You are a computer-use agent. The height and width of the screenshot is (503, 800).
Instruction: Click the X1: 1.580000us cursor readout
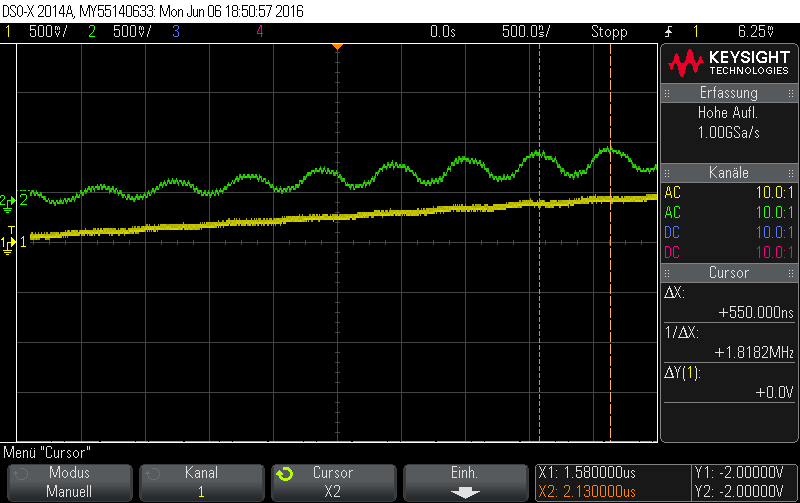click(587, 473)
